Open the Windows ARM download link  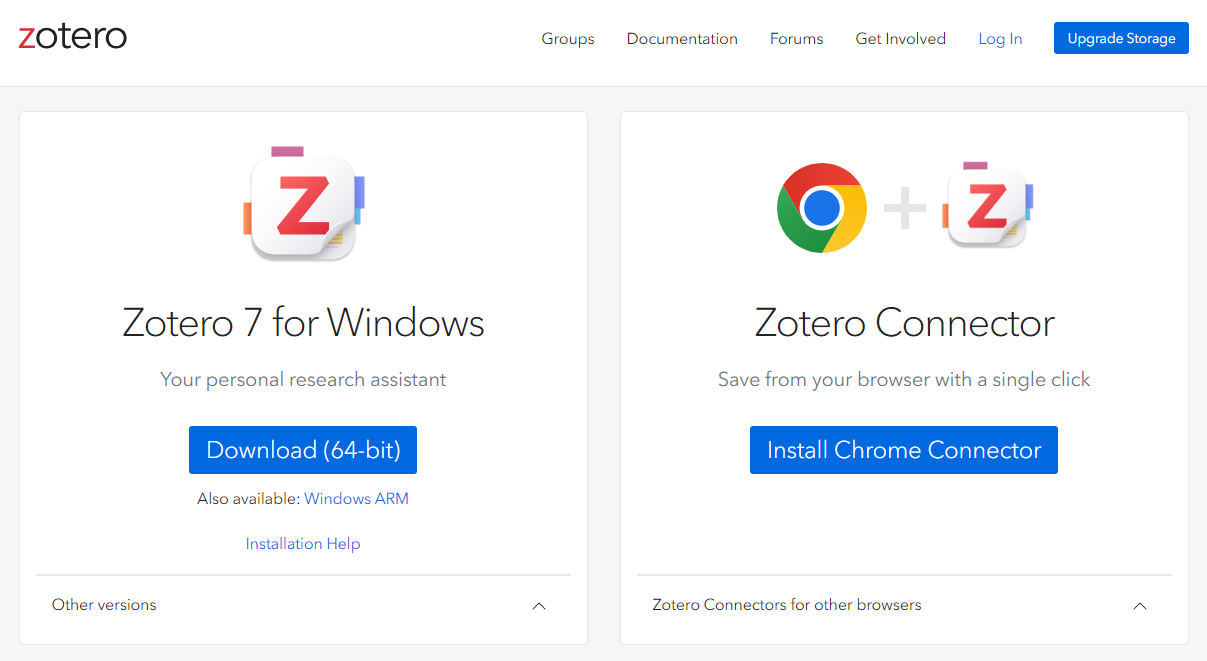tap(356, 498)
